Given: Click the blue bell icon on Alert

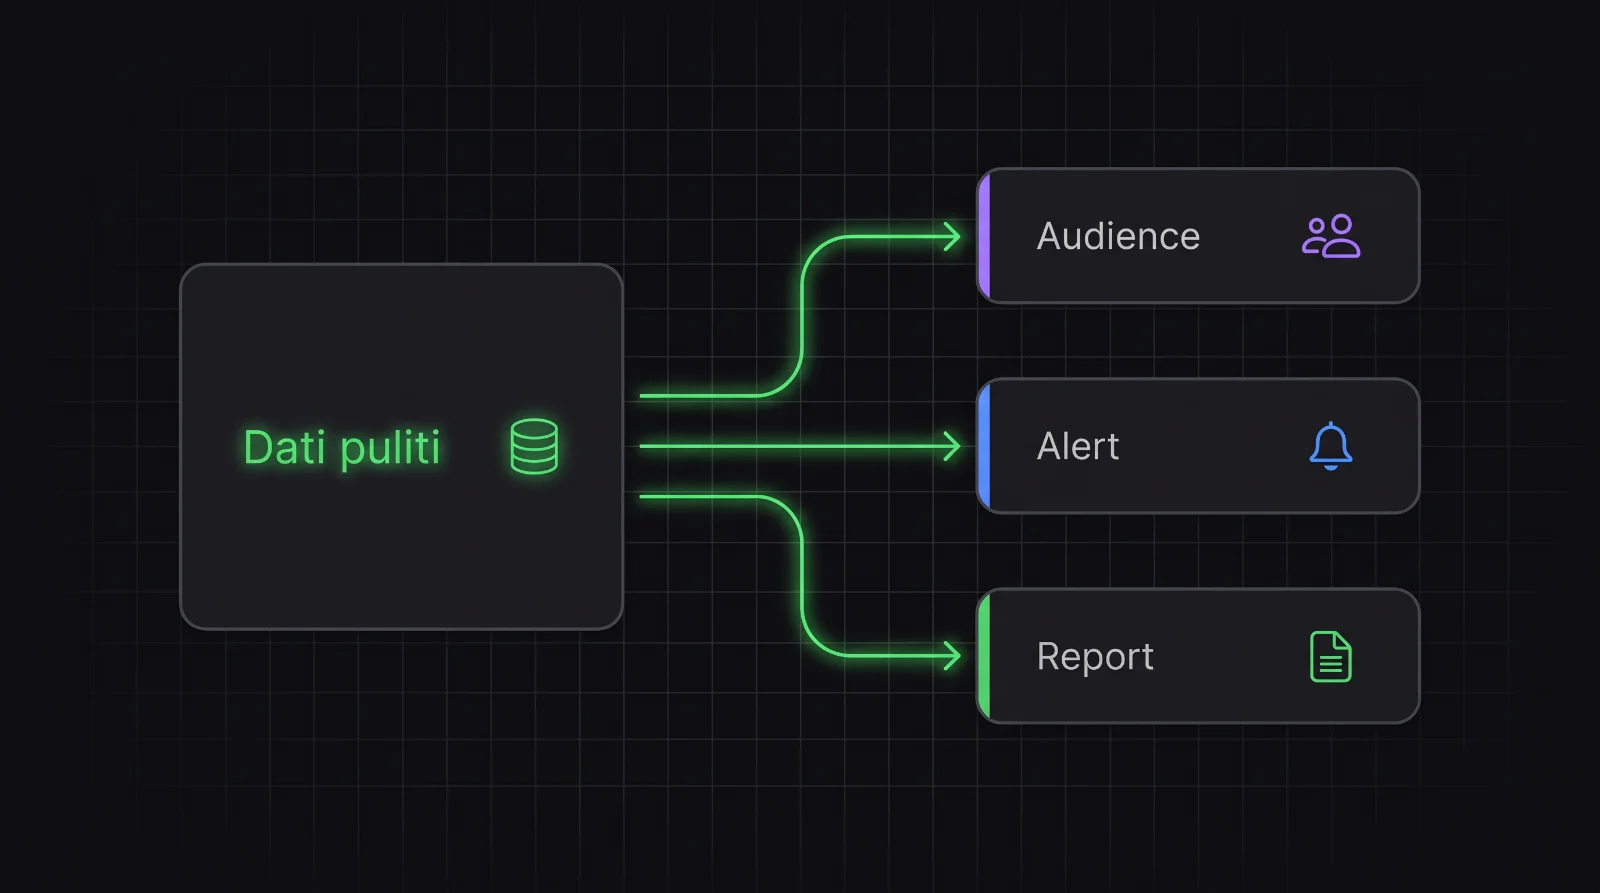Looking at the screenshot, I should 1331,446.
